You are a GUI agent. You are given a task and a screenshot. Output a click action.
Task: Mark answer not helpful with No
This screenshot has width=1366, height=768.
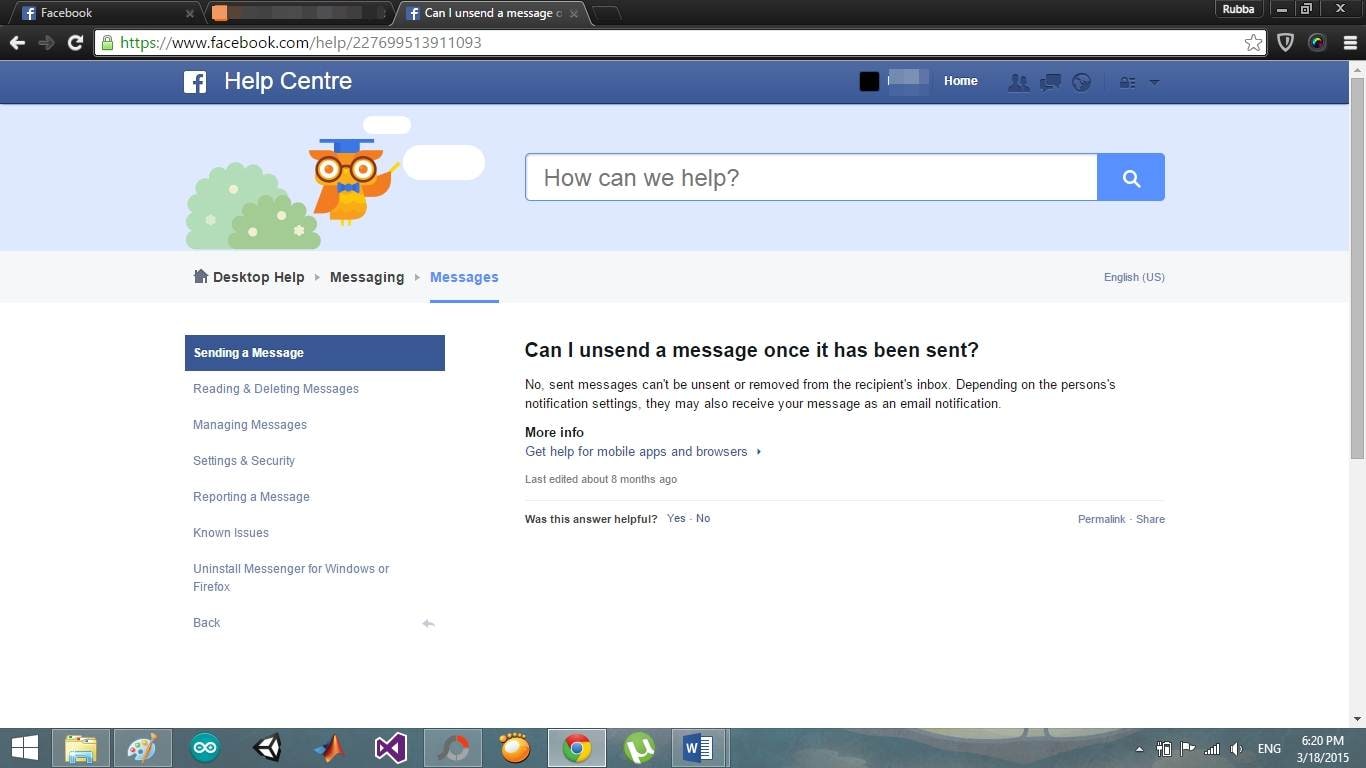(x=703, y=518)
